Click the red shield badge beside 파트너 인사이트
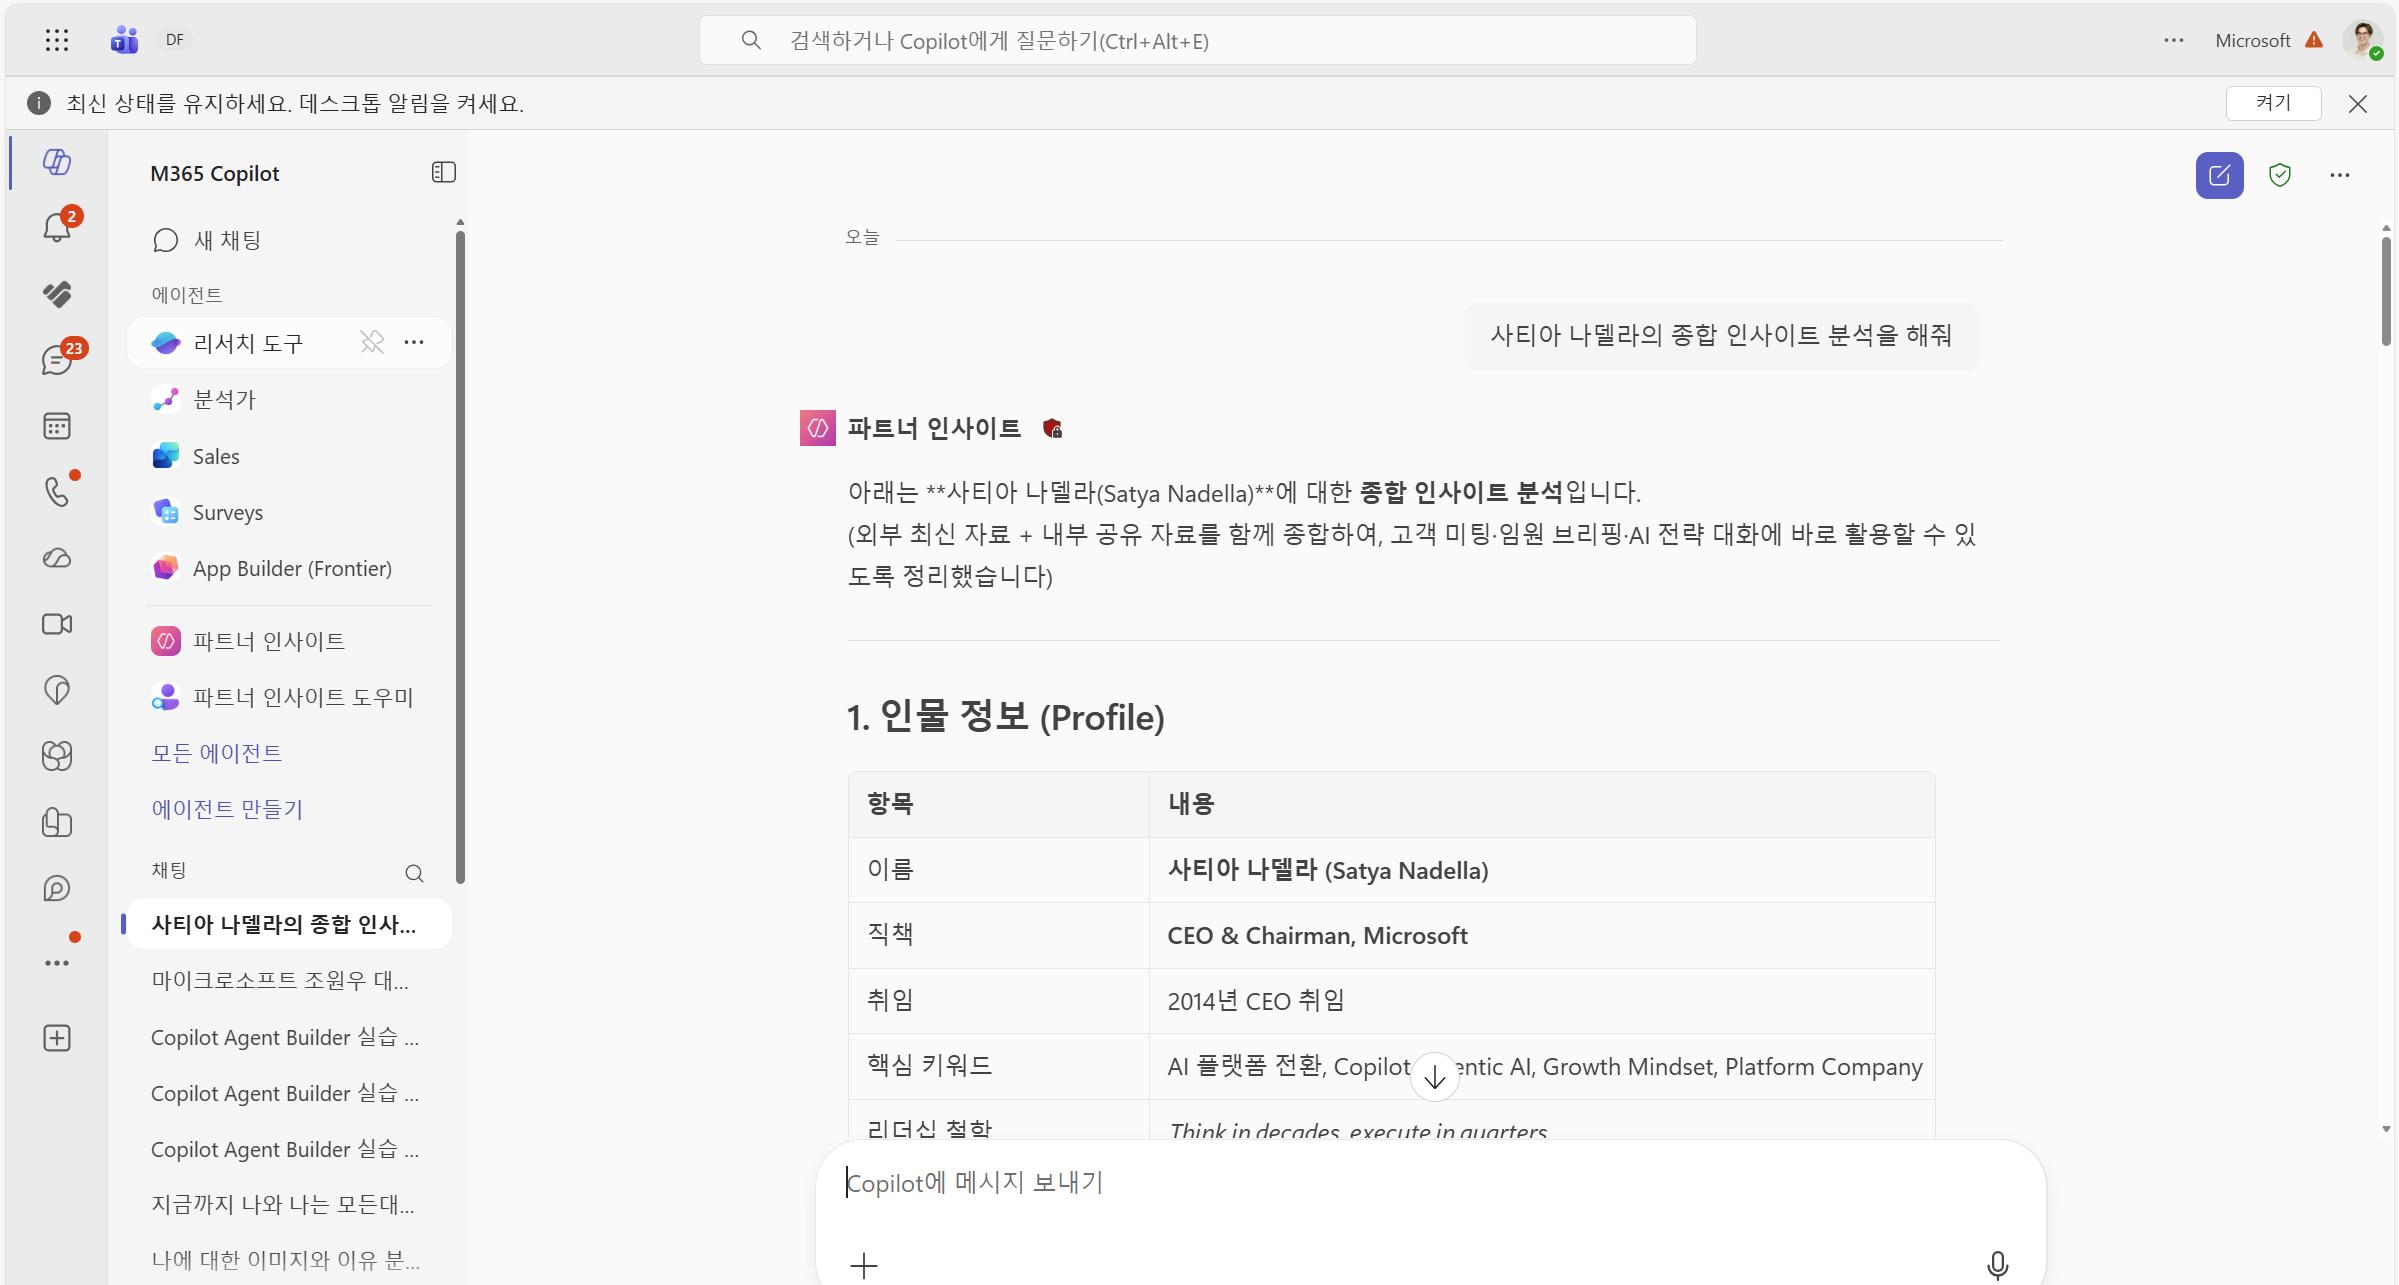The width and height of the screenshot is (2399, 1285). tap(1052, 428)
